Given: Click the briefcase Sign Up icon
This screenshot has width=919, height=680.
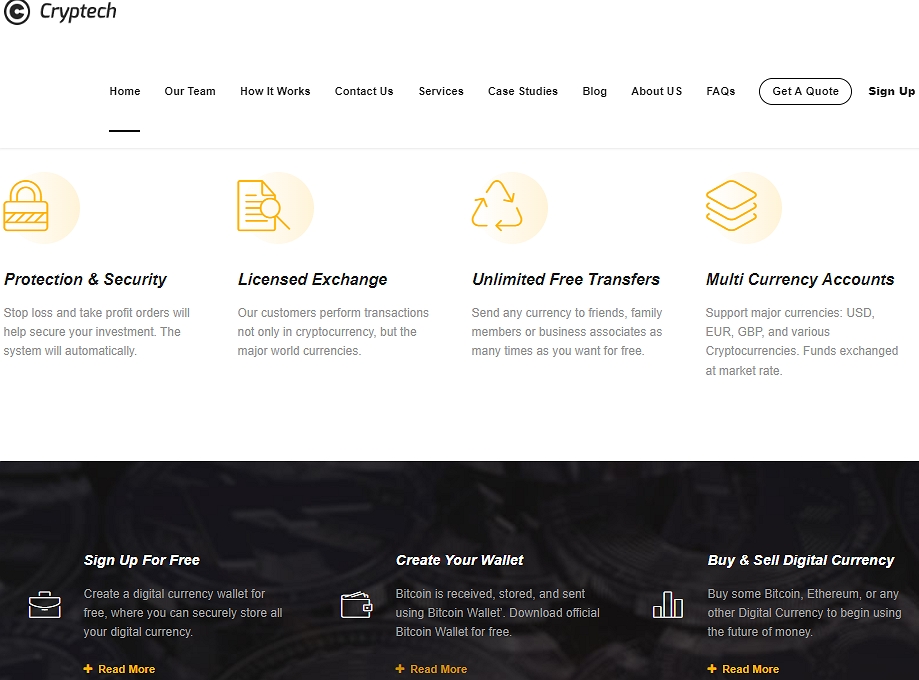Looking at the screenshot, I should click(x=45, y=605).
